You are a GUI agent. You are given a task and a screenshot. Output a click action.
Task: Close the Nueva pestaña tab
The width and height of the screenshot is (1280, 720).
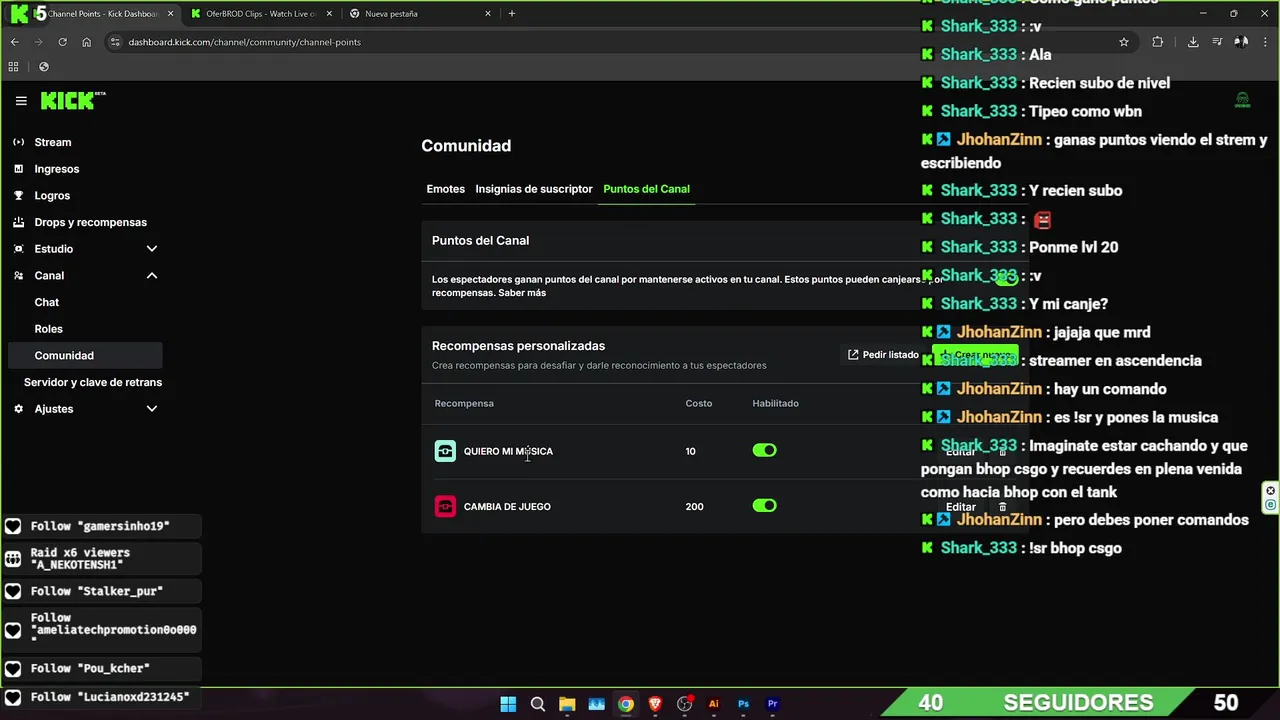488,14
